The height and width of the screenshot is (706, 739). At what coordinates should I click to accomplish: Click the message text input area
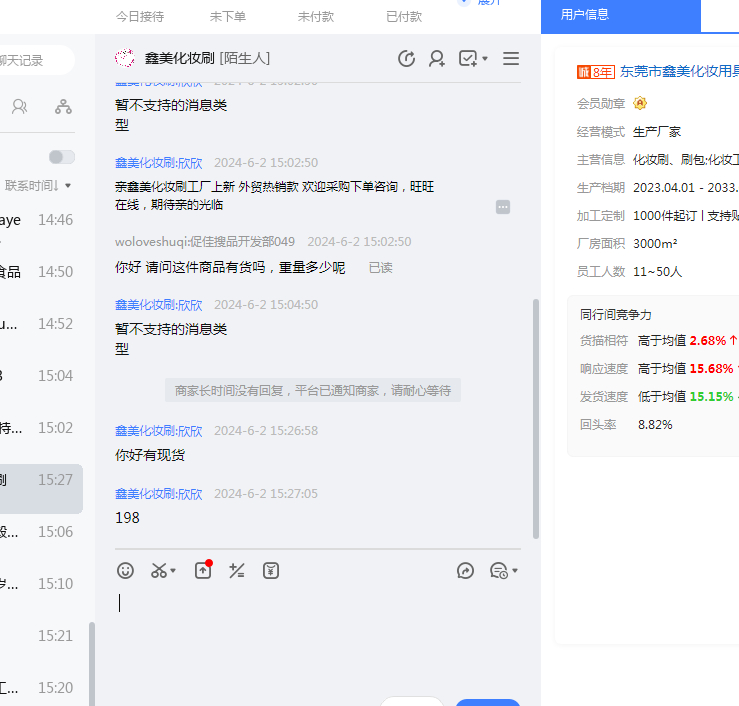coord(320,630)
